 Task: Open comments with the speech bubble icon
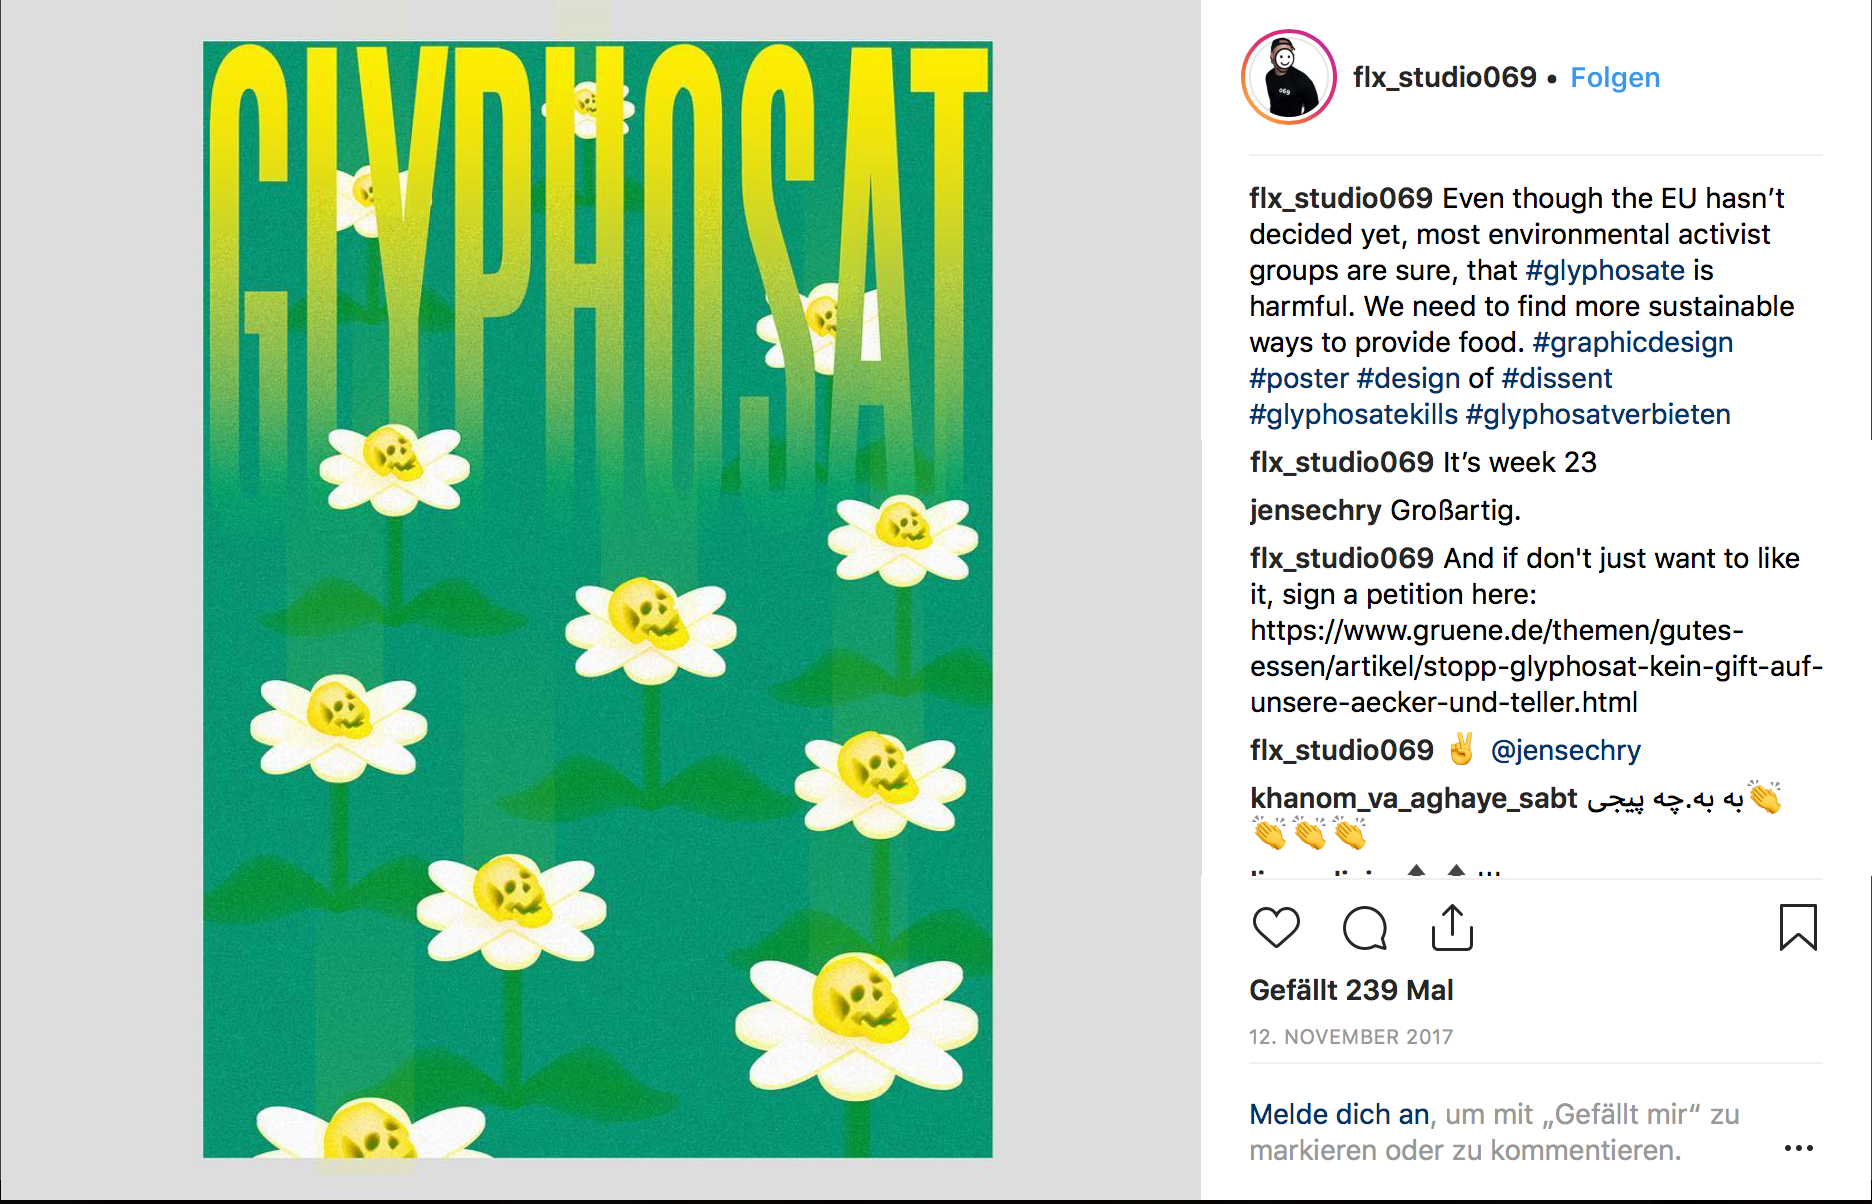tap(1365, 928)
